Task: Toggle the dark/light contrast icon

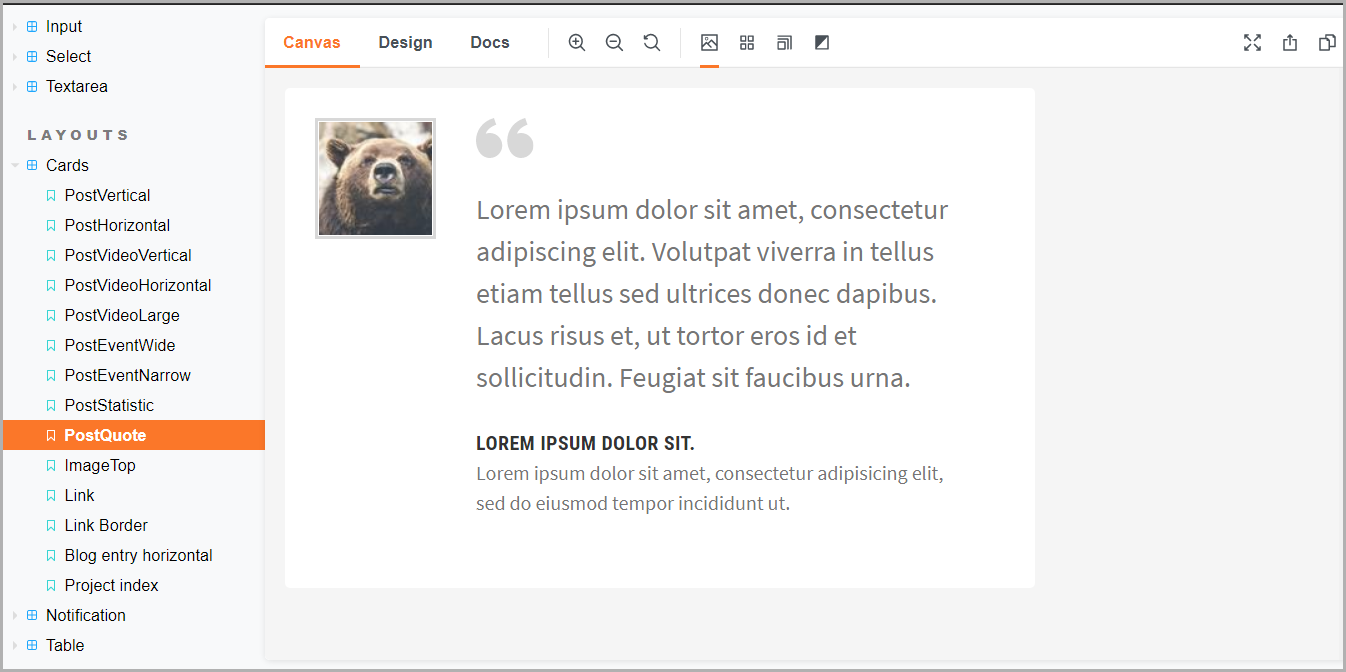Action: point(822,43)
